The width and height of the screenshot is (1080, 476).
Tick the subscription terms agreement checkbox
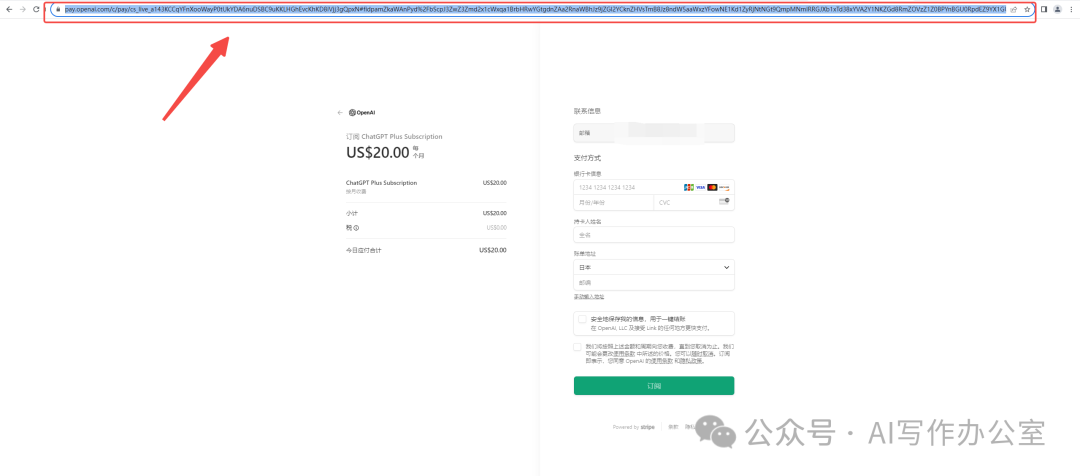tap(577, 347)
